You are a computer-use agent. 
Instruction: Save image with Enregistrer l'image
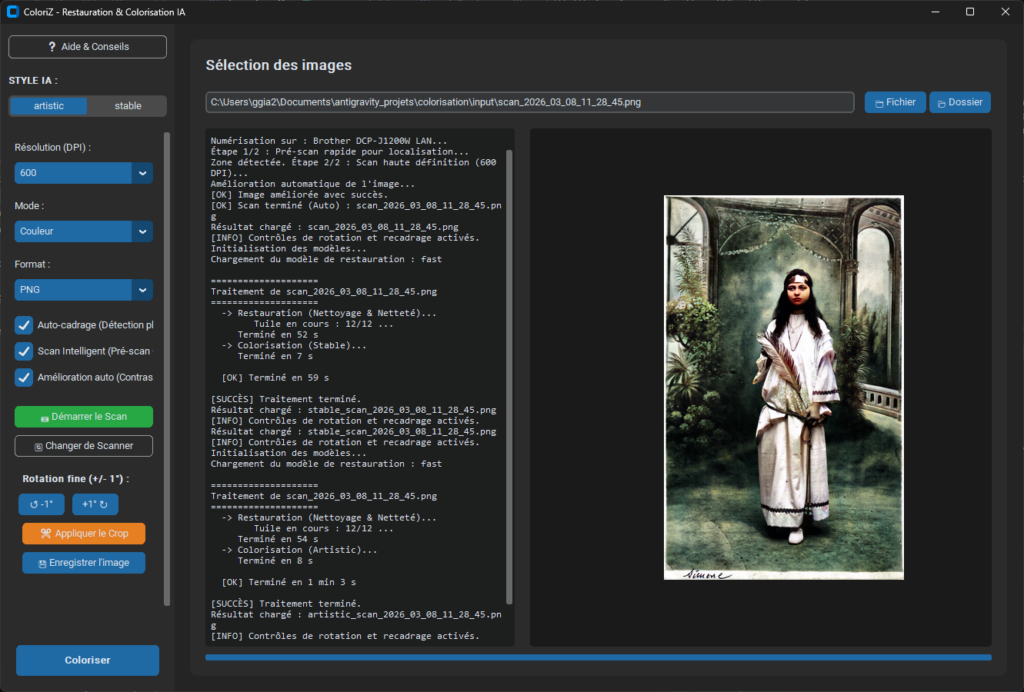(83, 563)
